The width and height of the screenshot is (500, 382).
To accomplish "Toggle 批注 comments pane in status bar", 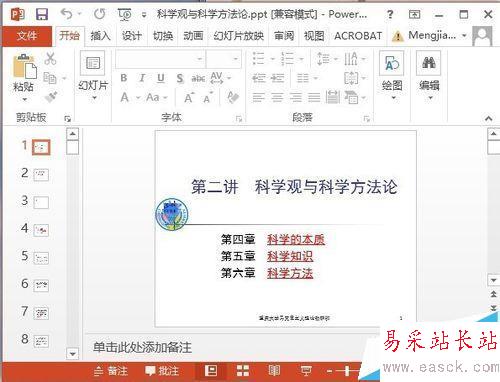I will click(x=162, y=371).
